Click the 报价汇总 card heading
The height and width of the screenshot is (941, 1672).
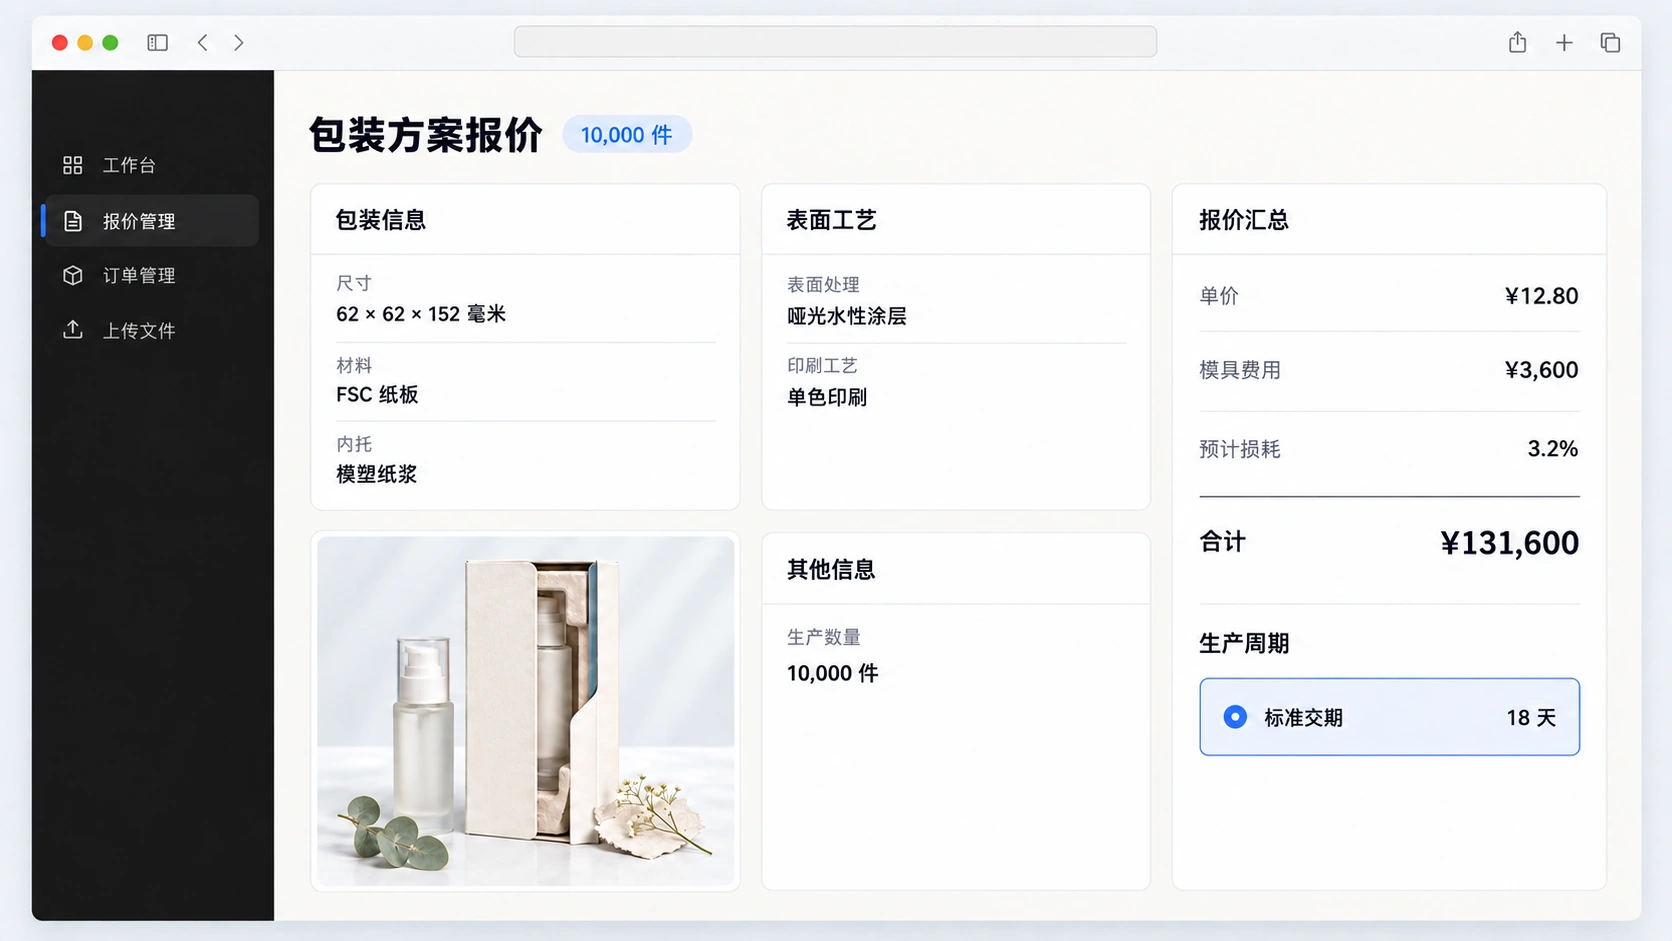pyautogui.click(x=1244, y=220)
